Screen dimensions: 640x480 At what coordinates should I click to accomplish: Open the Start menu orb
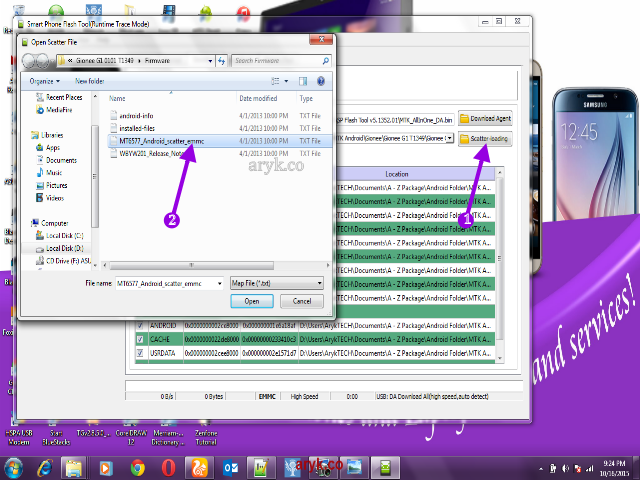coord(13,468)
